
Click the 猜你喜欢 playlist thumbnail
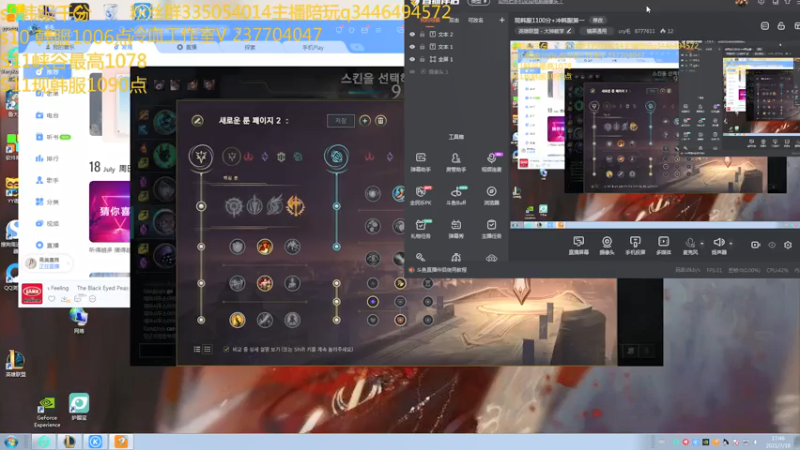click(x=109, y=212)
